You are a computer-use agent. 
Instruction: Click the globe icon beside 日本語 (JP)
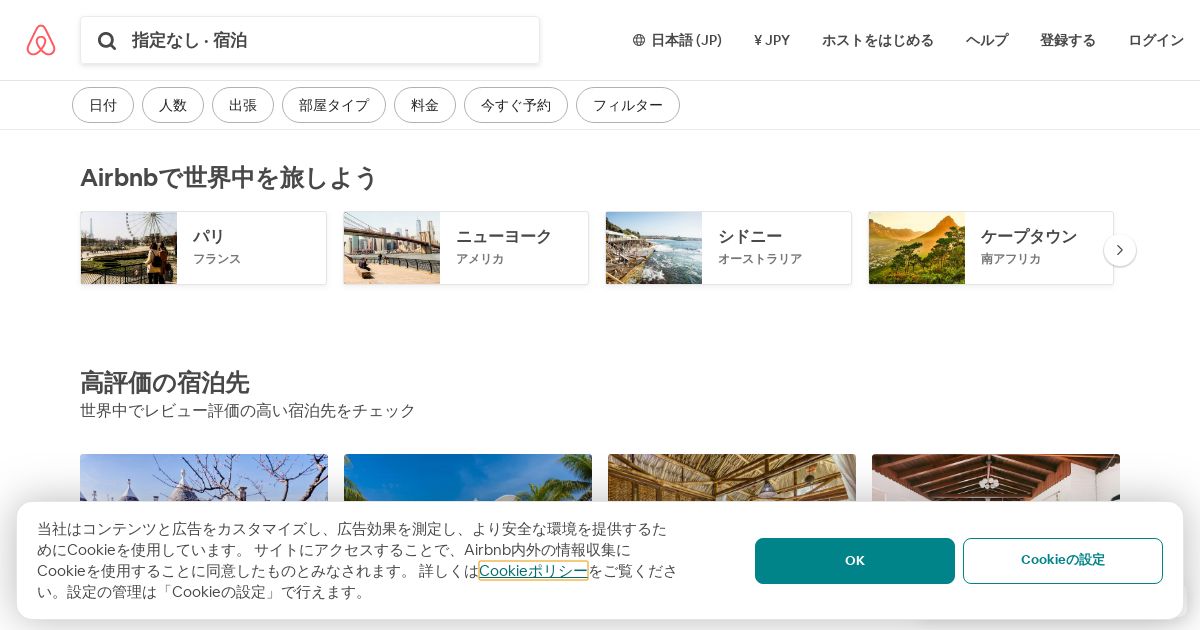[639, 40]
